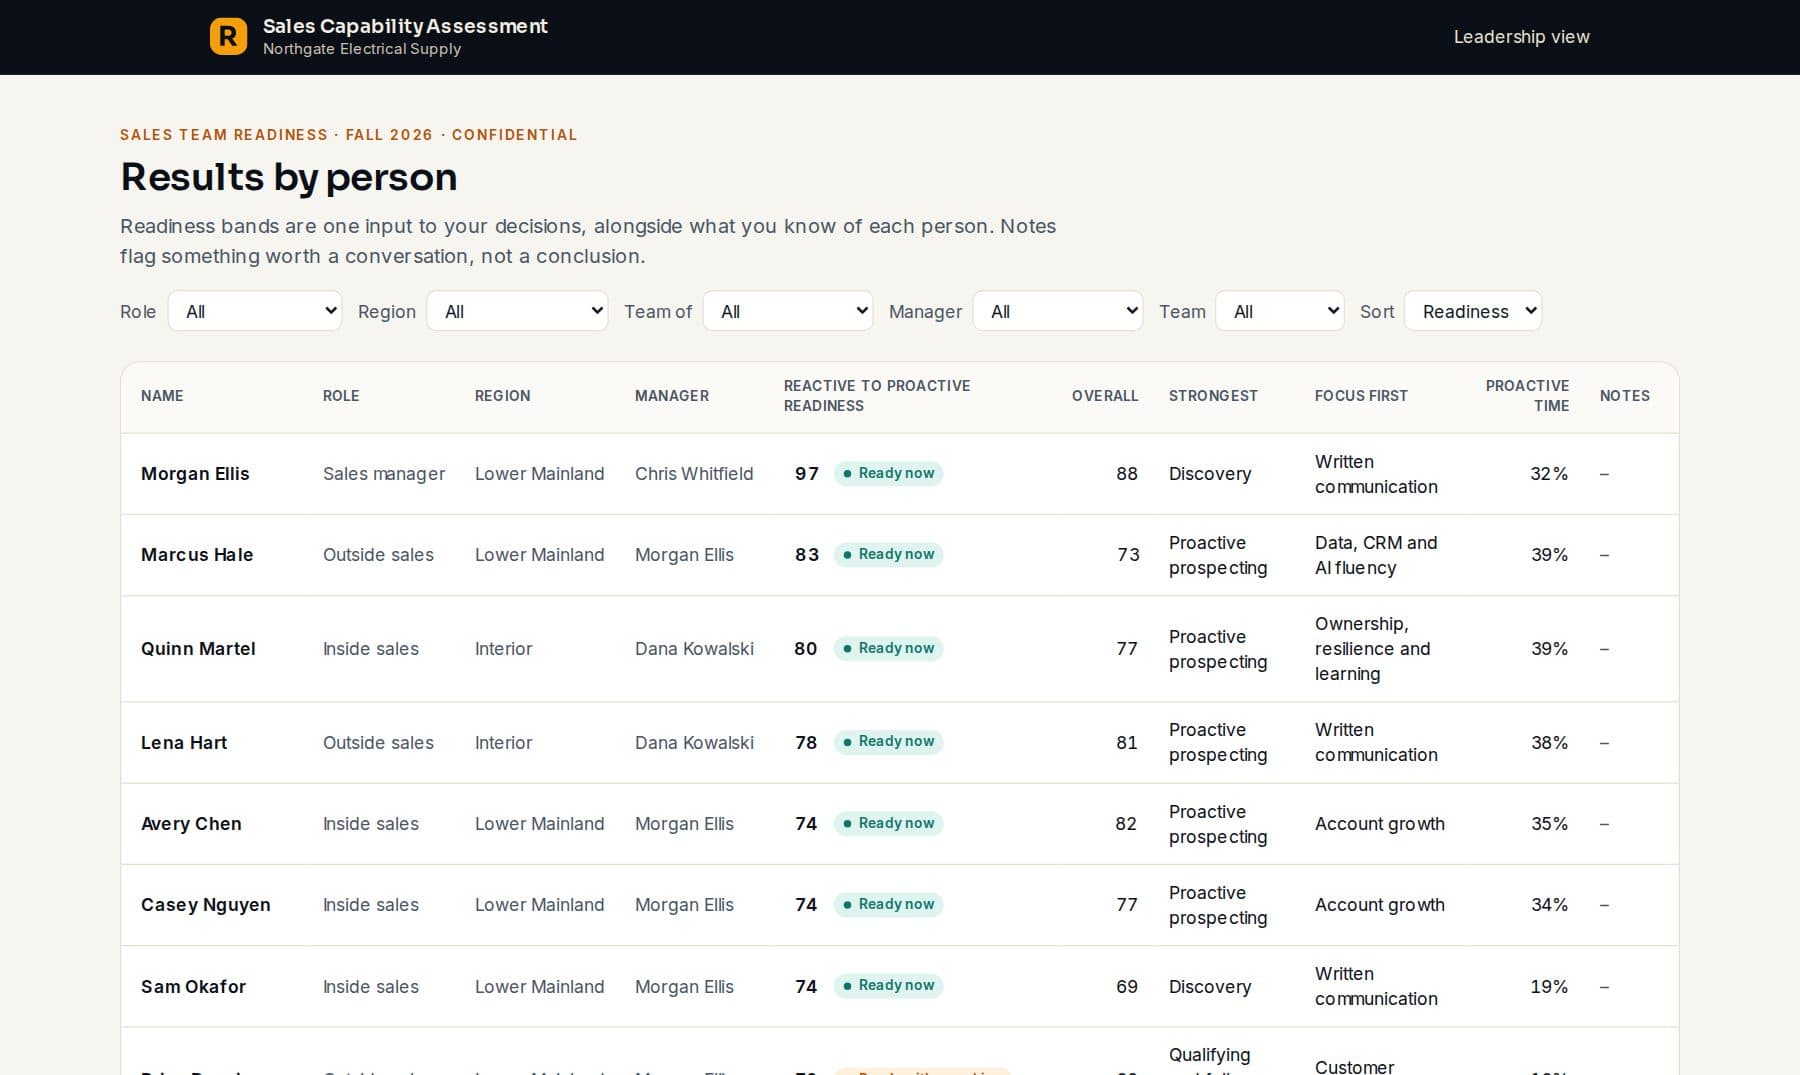The width and height of the screenshot is (1800, 1075).
Task: Click the Ready now badge for Sam Okafor
Action: [x=888, y=985]
